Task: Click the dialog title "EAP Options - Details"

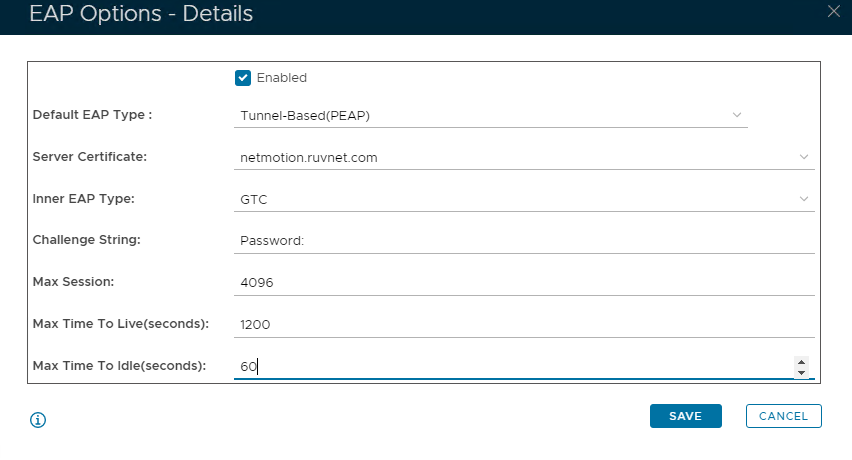Action: click(x=140, y=14)
